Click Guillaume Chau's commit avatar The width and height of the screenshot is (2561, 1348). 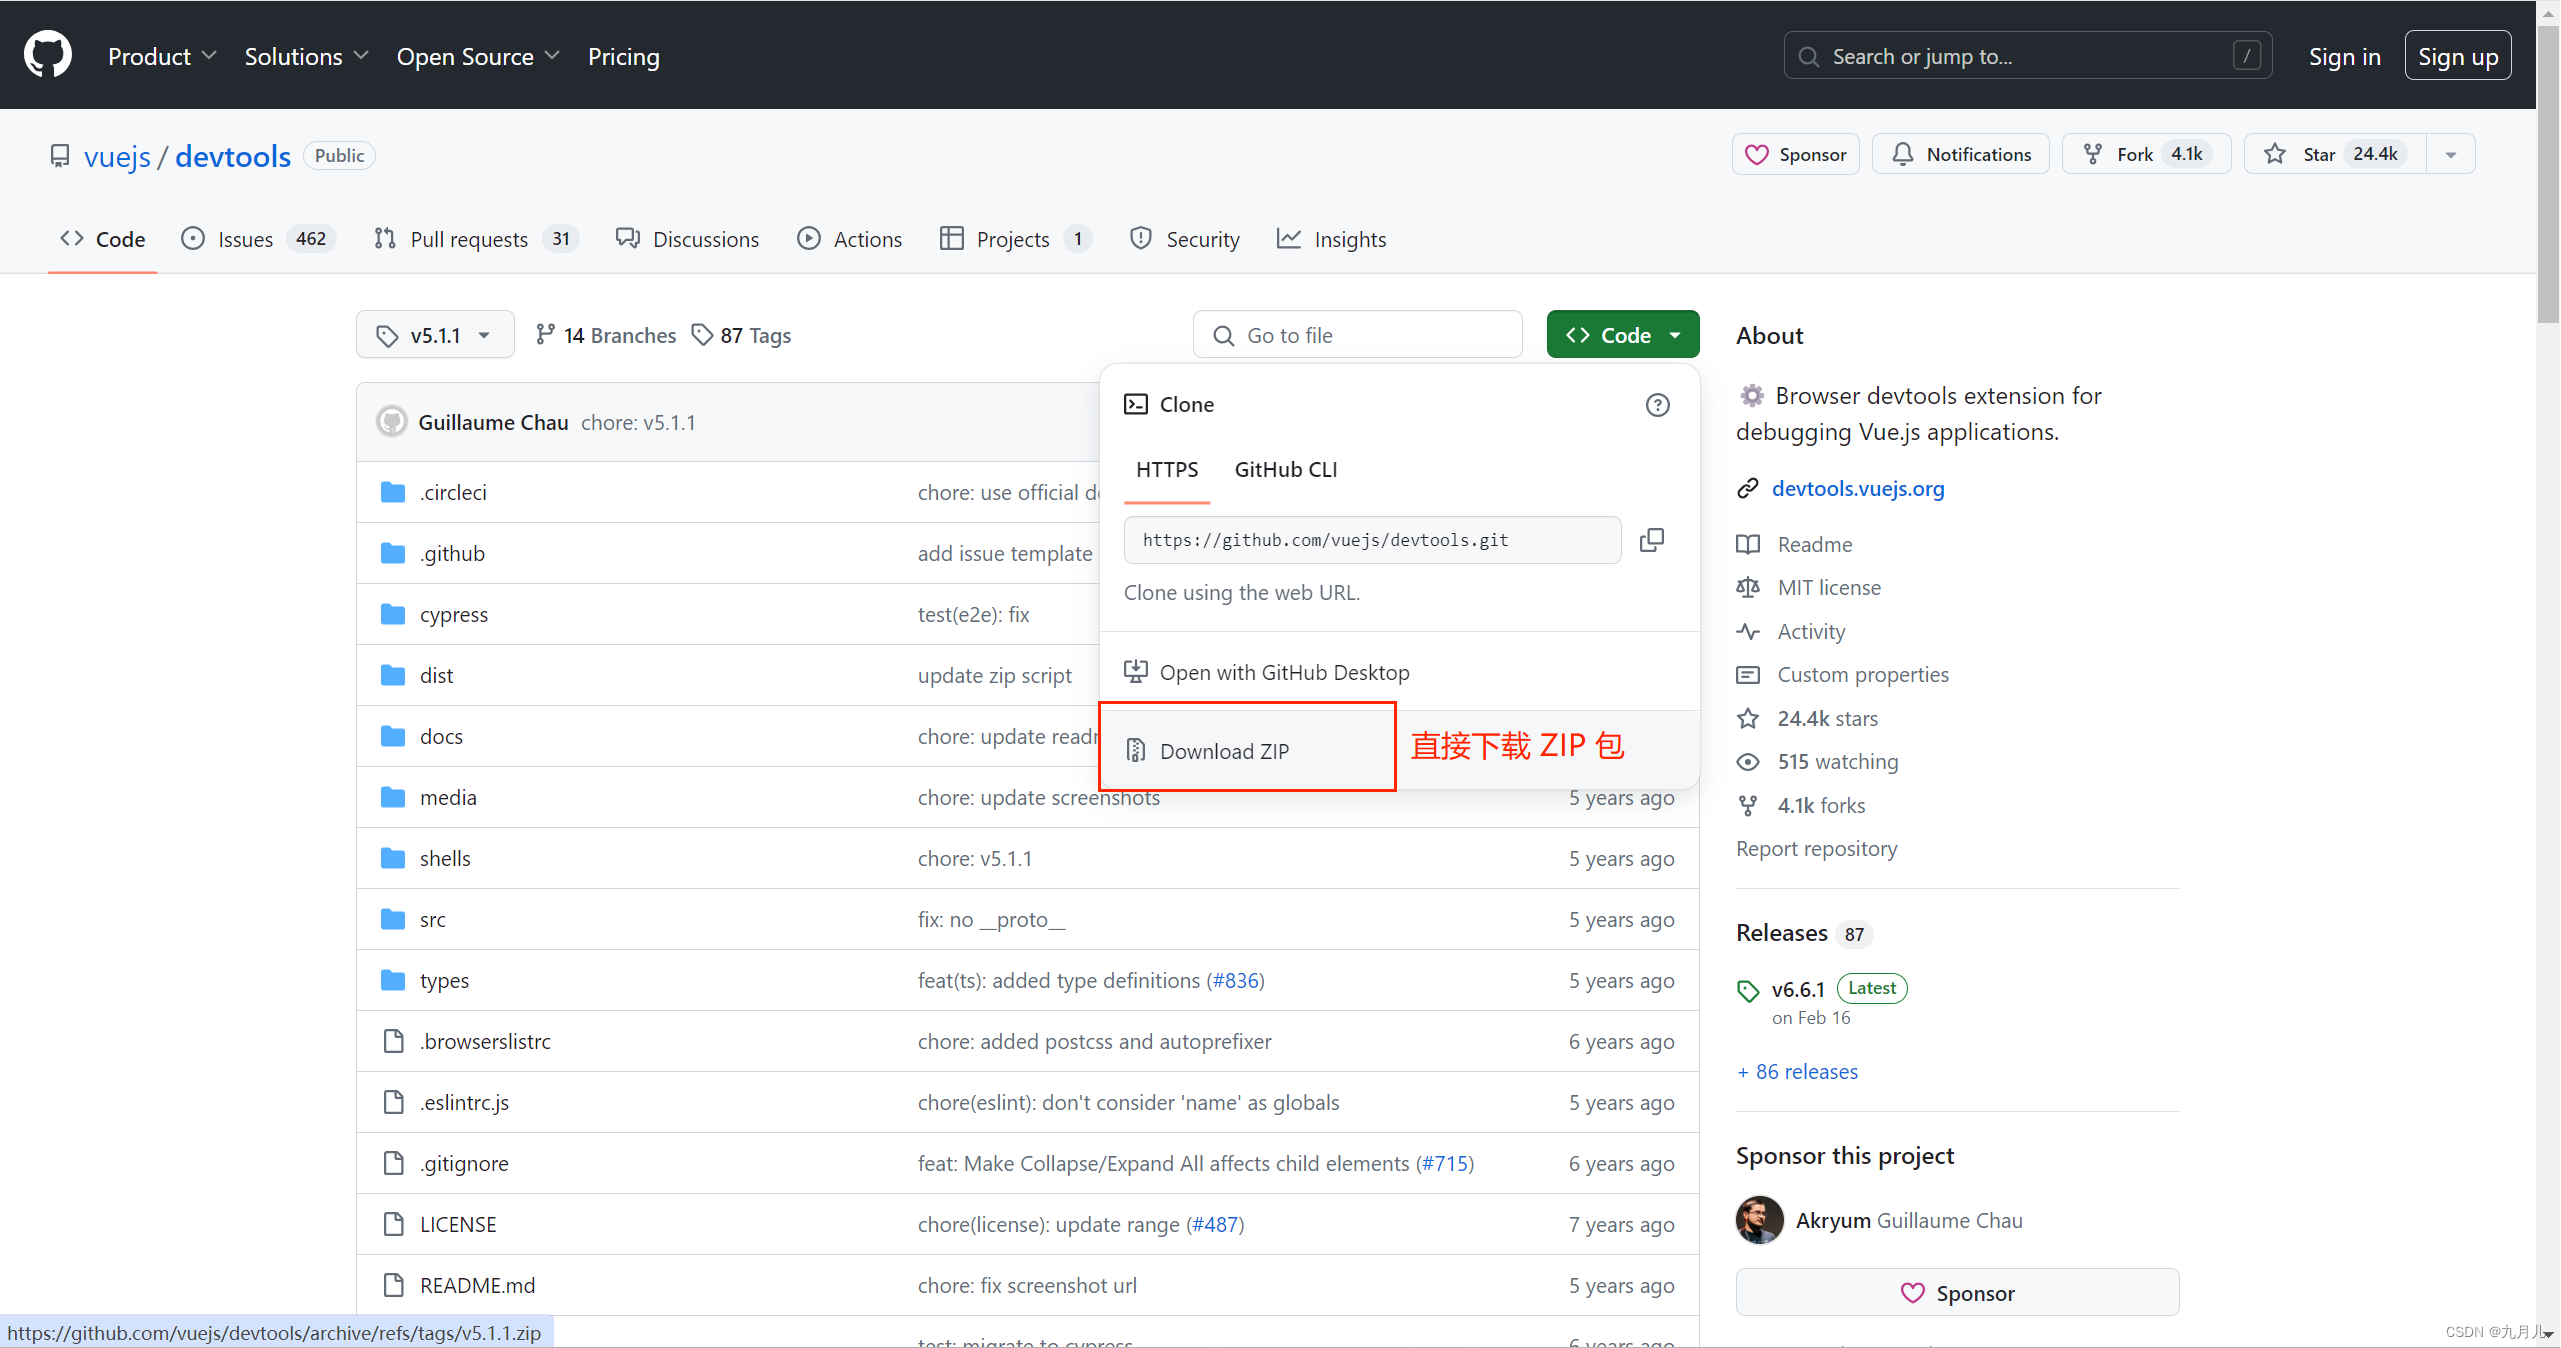(x=391, y=421)
